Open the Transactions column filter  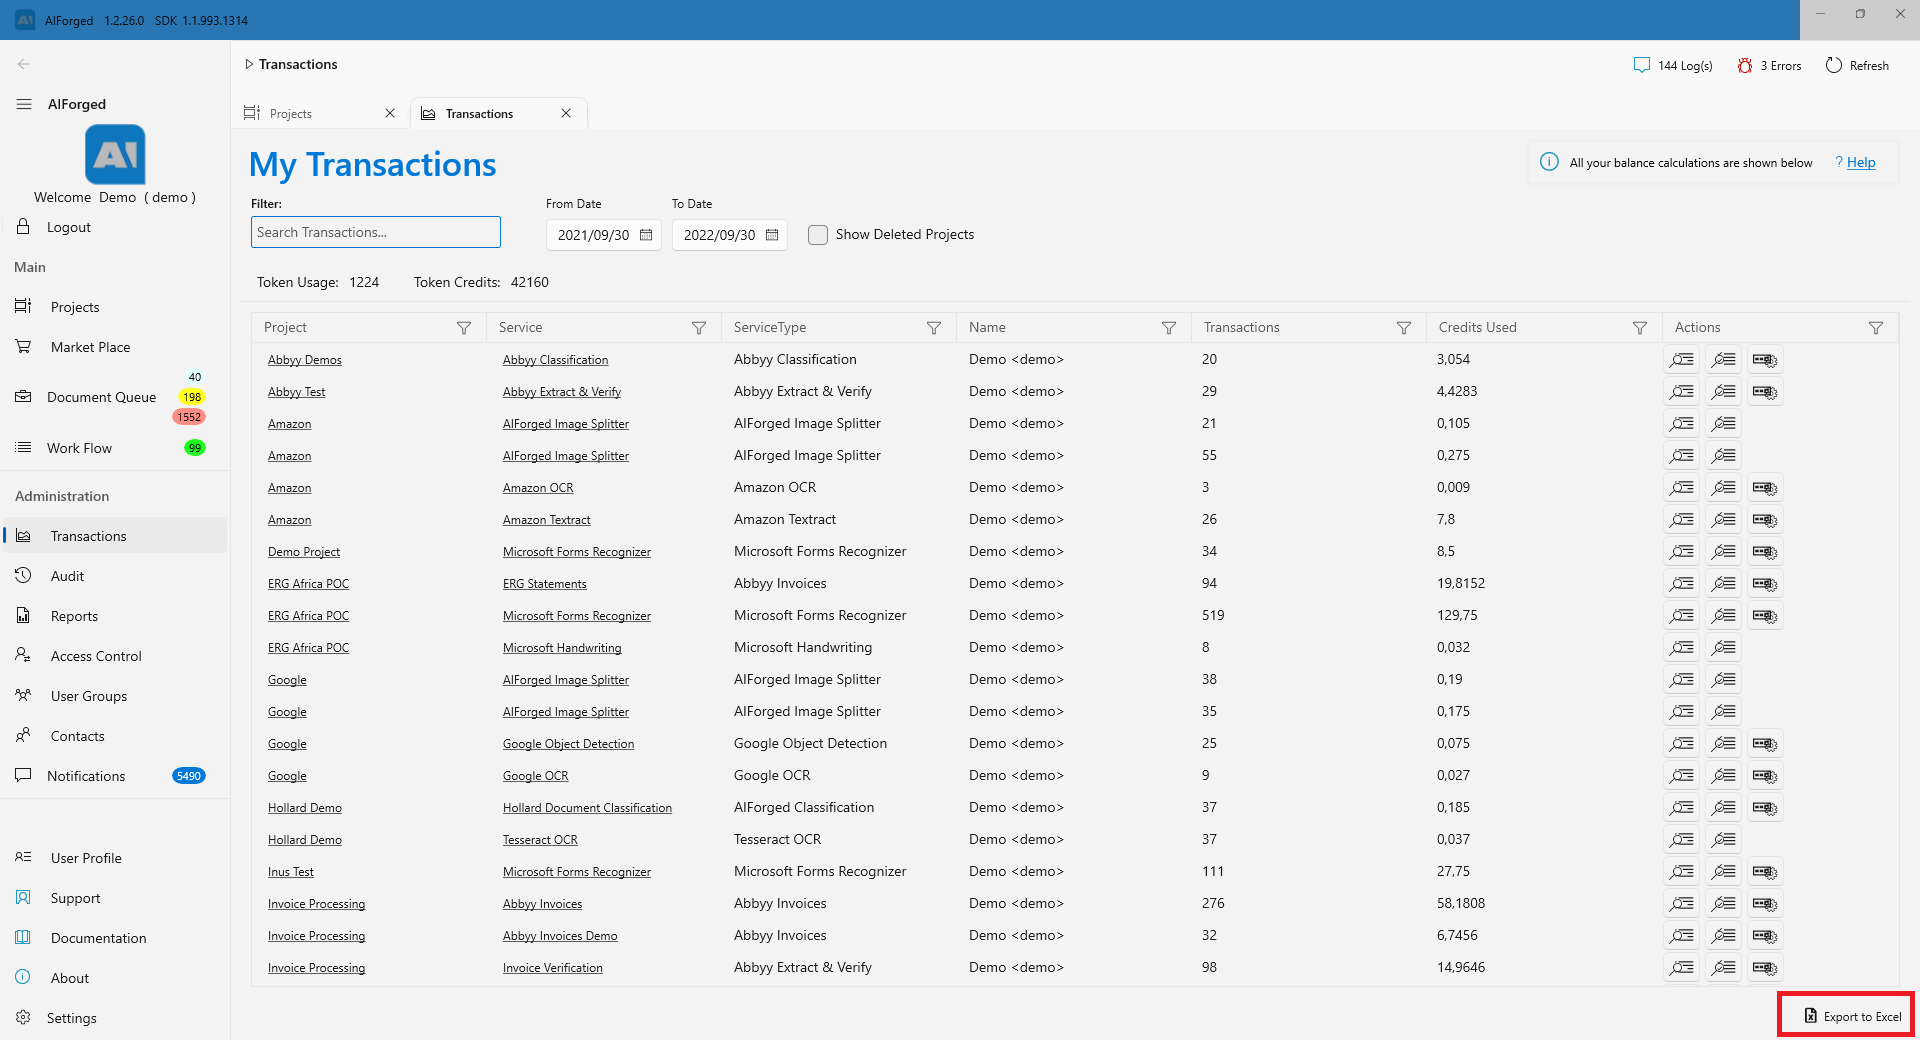[1404, 328]
